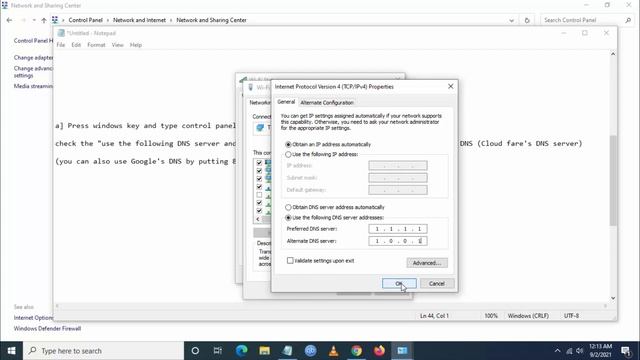The image size is (640, 360).
Task: Open network icon in system tray
Action: (569, 351)
